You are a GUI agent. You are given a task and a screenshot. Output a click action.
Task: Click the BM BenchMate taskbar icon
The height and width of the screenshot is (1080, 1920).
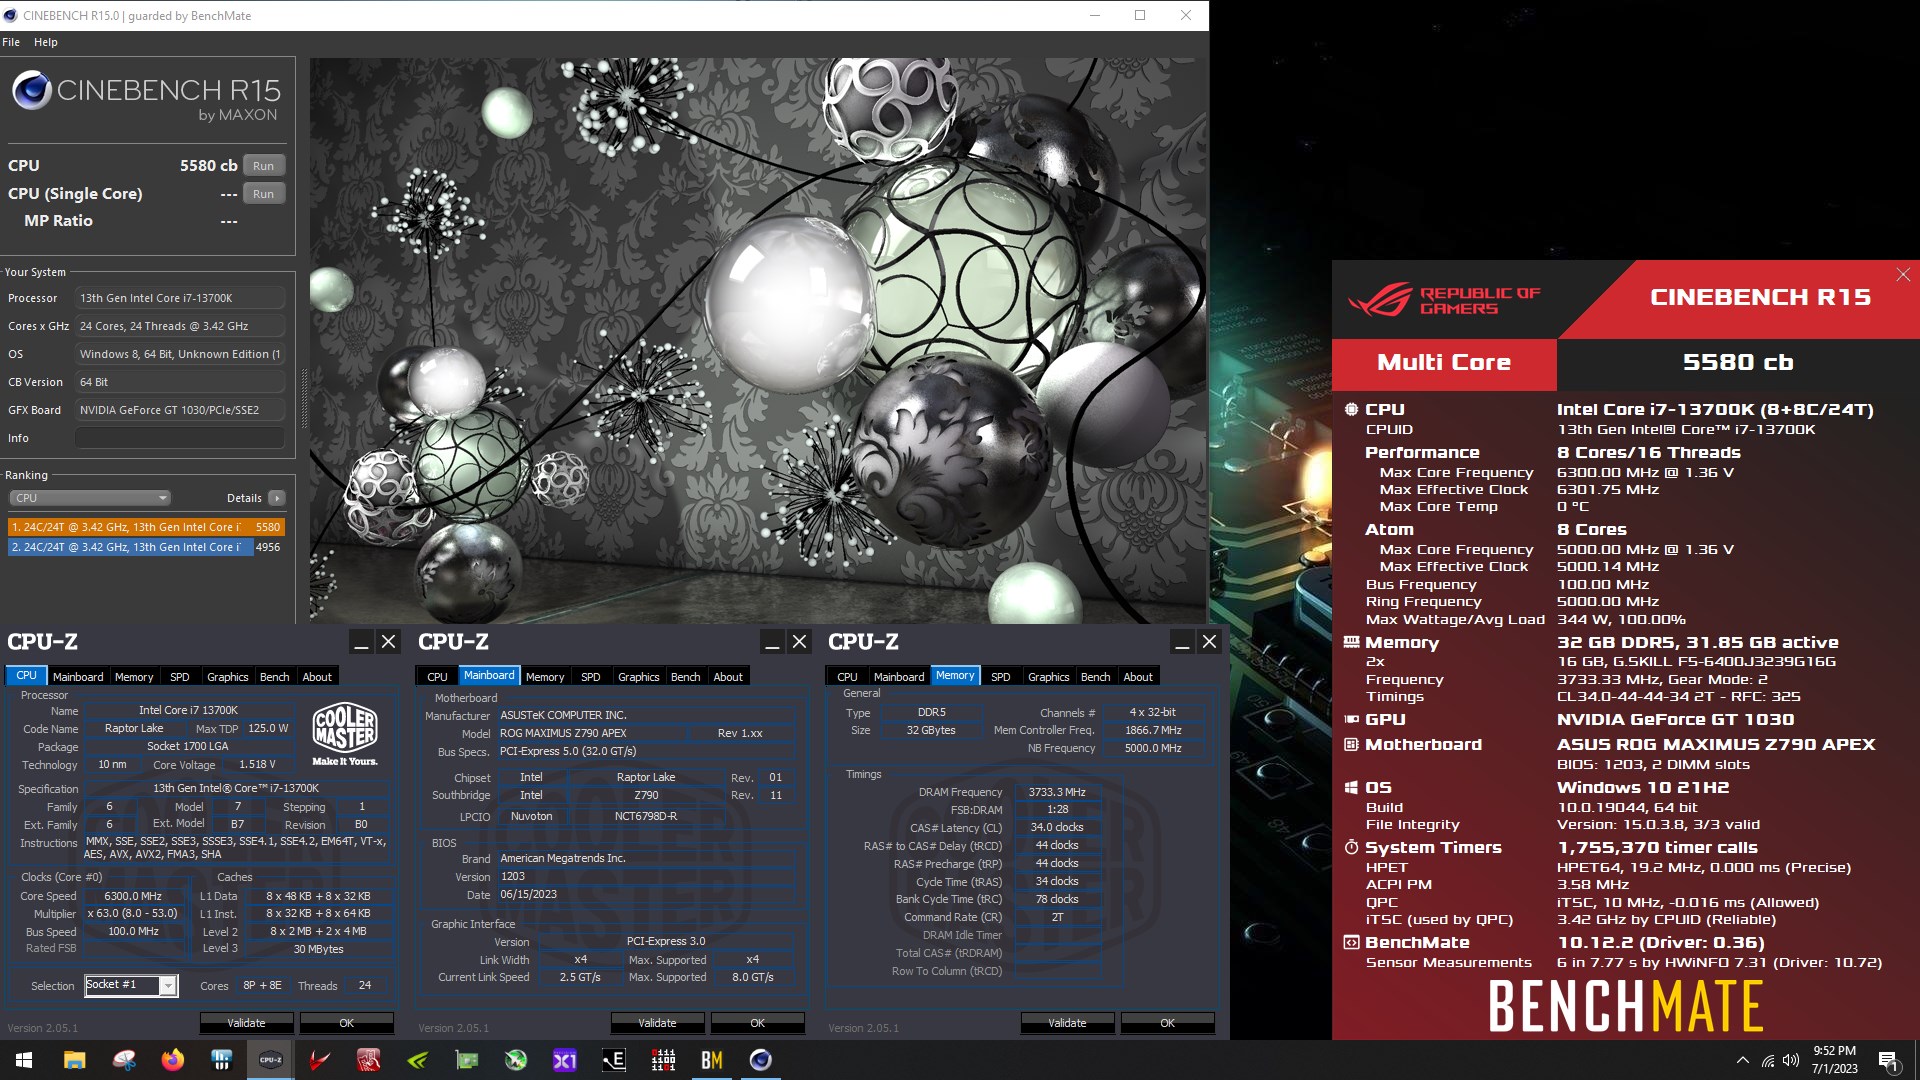coord(711,1060)
